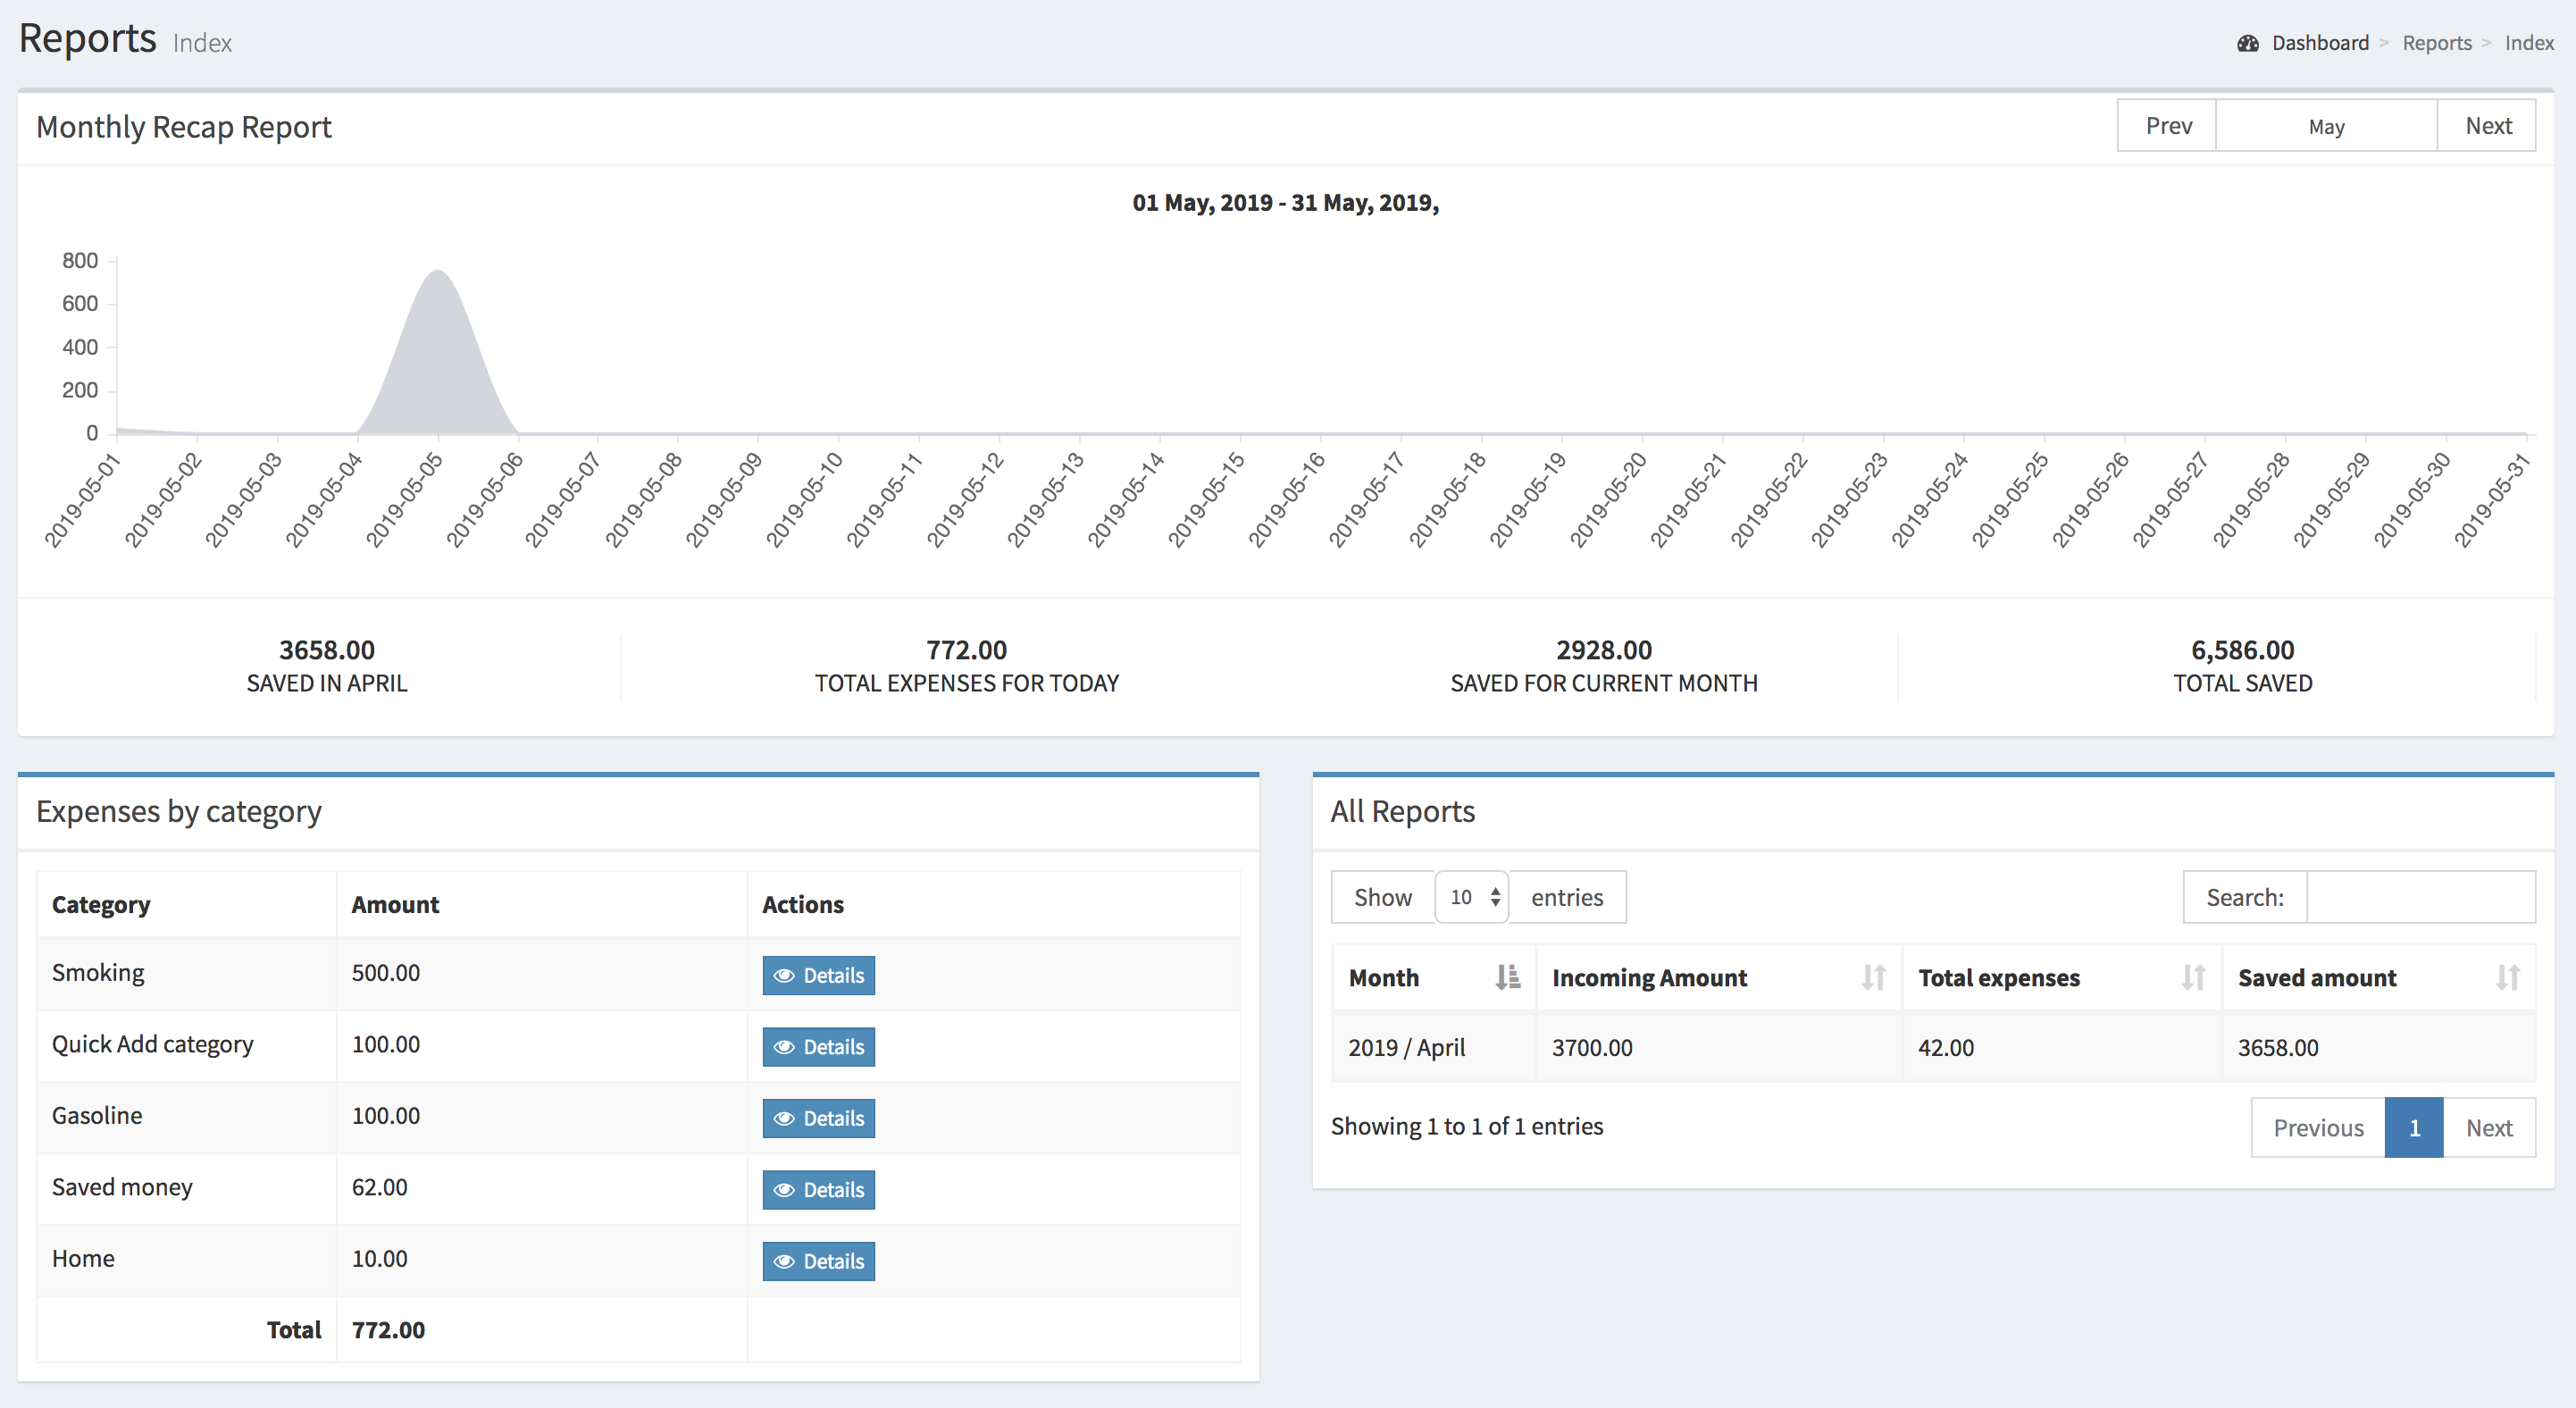This screenshot has height=1408, width=2576.
Task: Open Details for Quick Add category
Action: [819, 1047]
